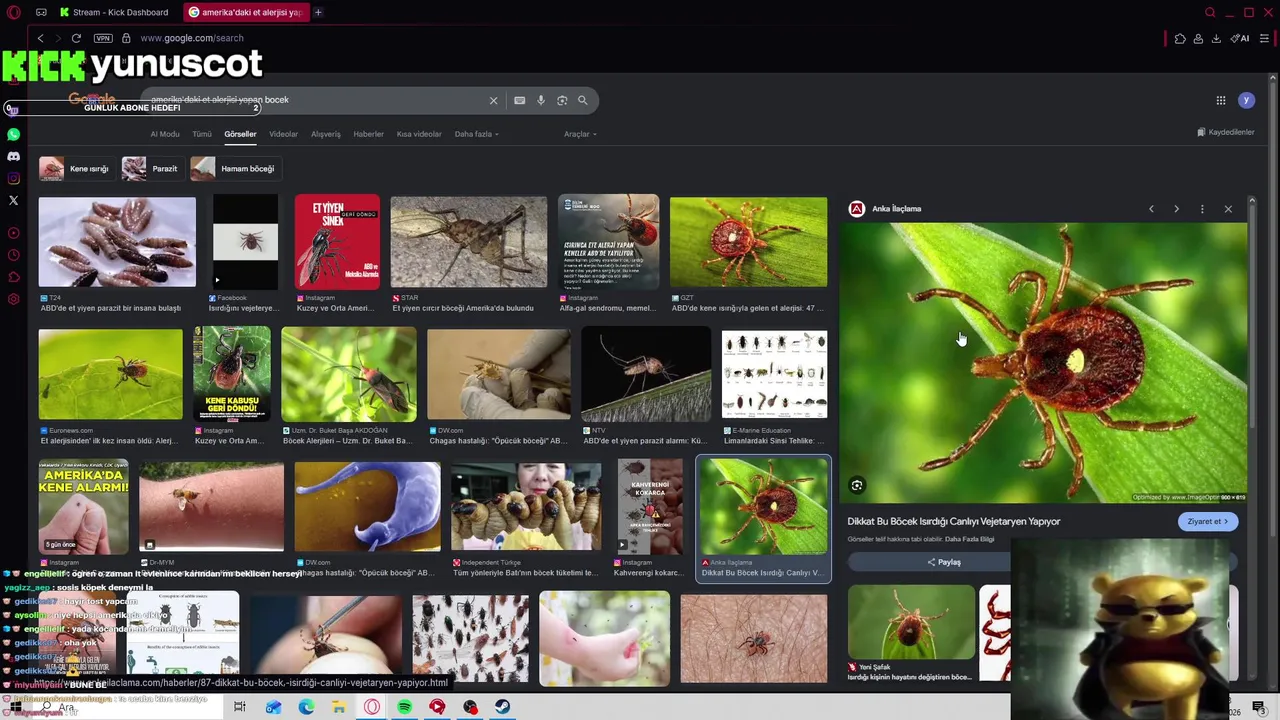Screen dimensions: 1280x720
Task: Switch to Videolar tab
Action: [283, 134]
